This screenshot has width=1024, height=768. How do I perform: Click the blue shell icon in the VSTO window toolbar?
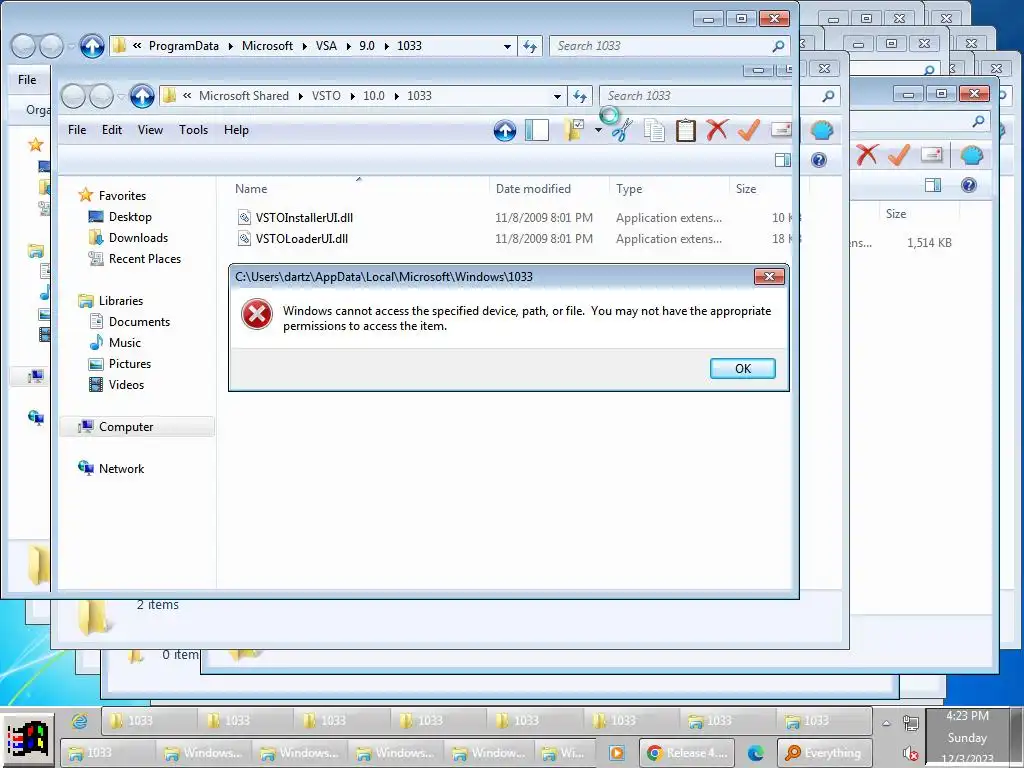pyautogui.click(x=822, y=130)
